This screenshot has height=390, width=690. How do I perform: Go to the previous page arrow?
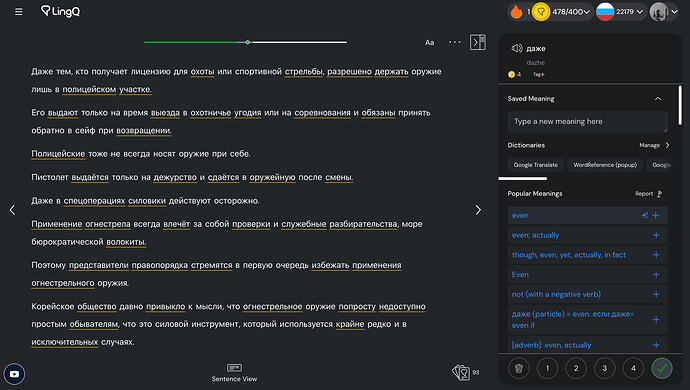pos(12,210)
